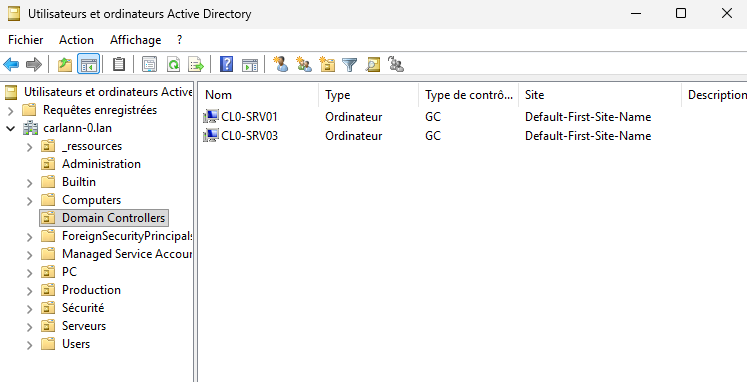Select ForeignSecurityPrincipals in the tree
The height and width of the screenshot is (382, 747).
coord(127,236)
